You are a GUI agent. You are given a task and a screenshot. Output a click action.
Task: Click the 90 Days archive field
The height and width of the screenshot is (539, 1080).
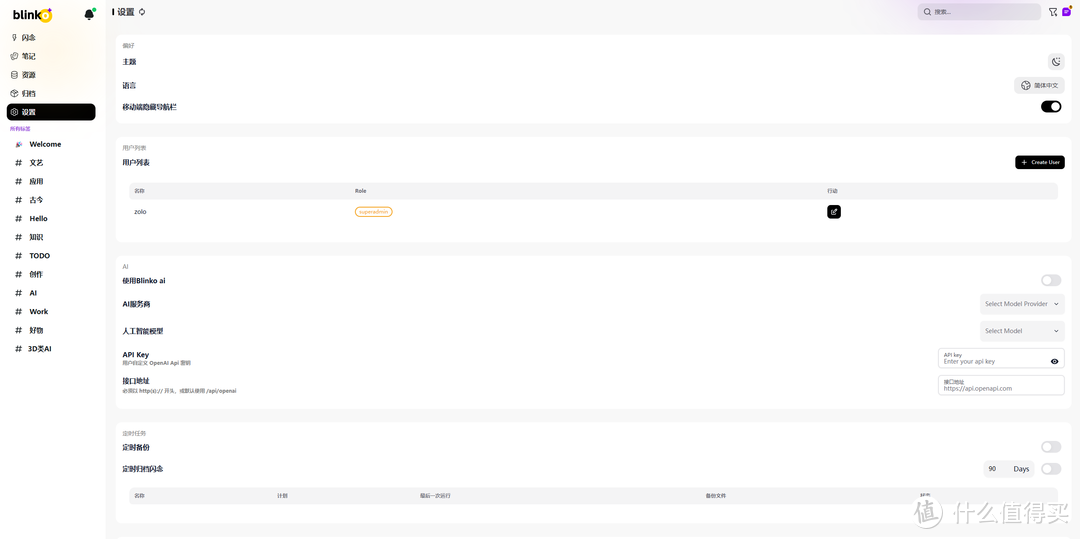[1008, 469]
